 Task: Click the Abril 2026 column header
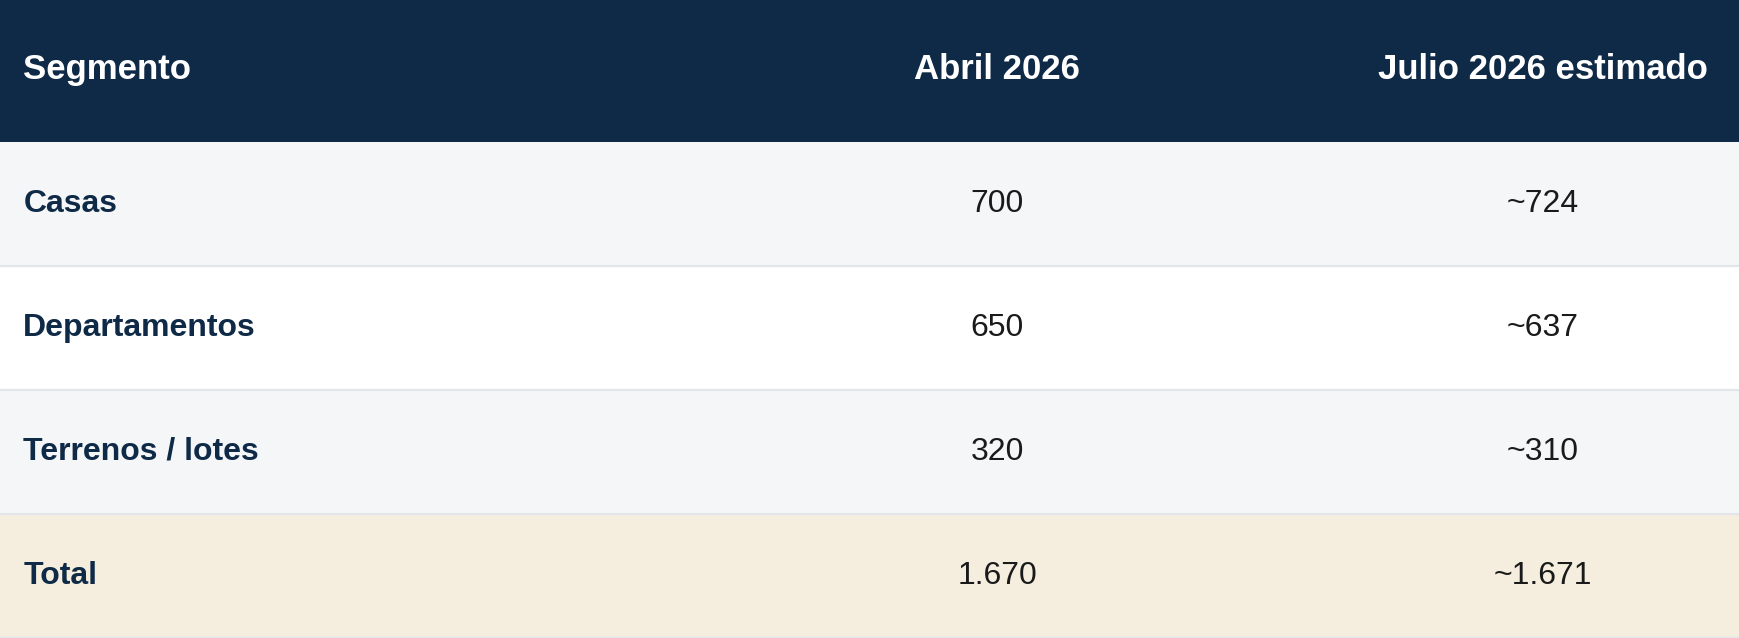997,67
